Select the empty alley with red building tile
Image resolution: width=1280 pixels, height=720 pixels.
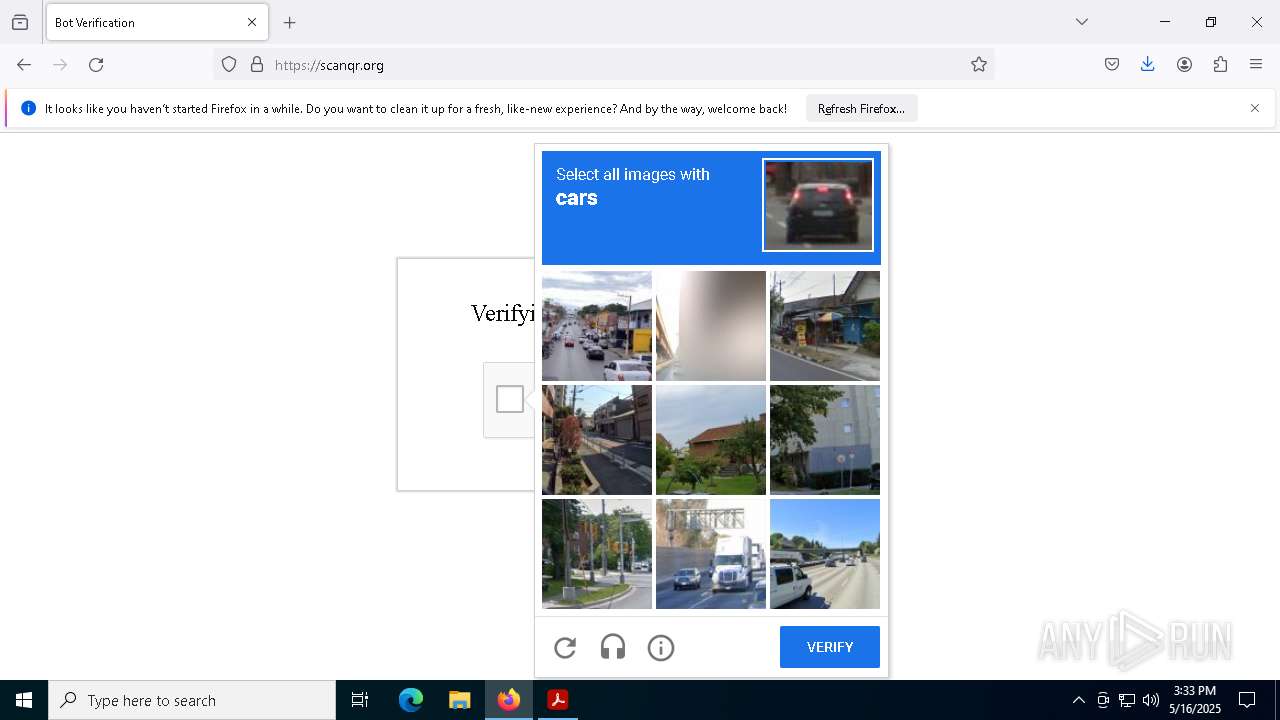tap(597, 440)
